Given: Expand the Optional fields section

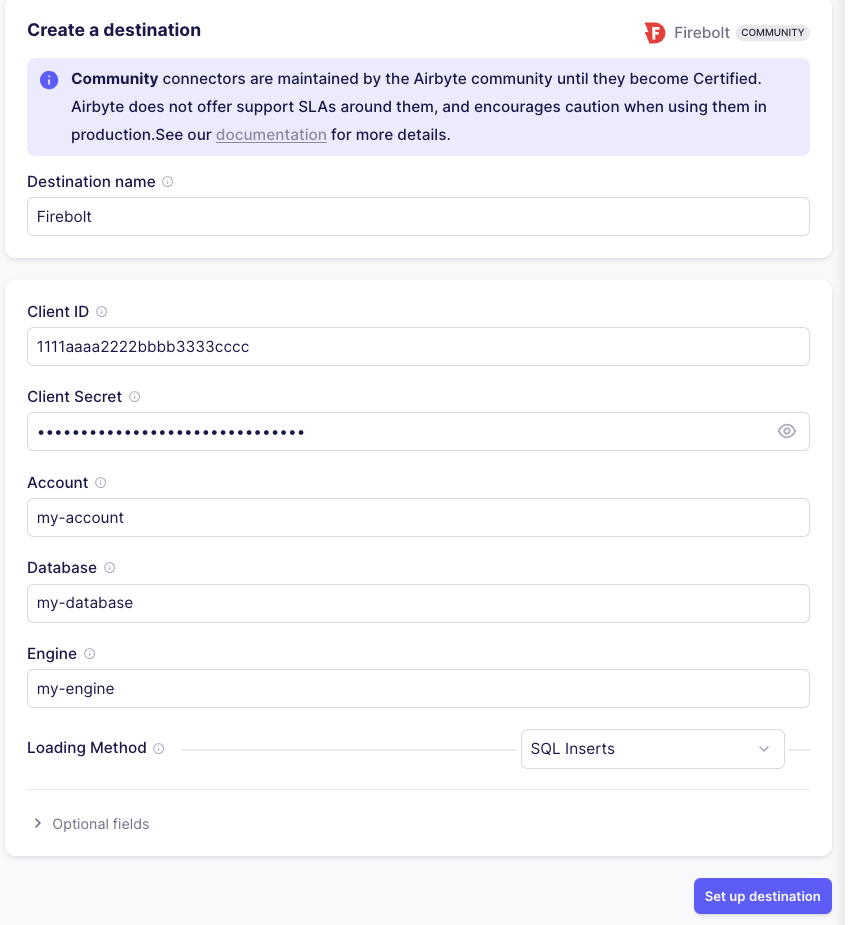Looking at the screenshot, I should [x=90, y=823].
